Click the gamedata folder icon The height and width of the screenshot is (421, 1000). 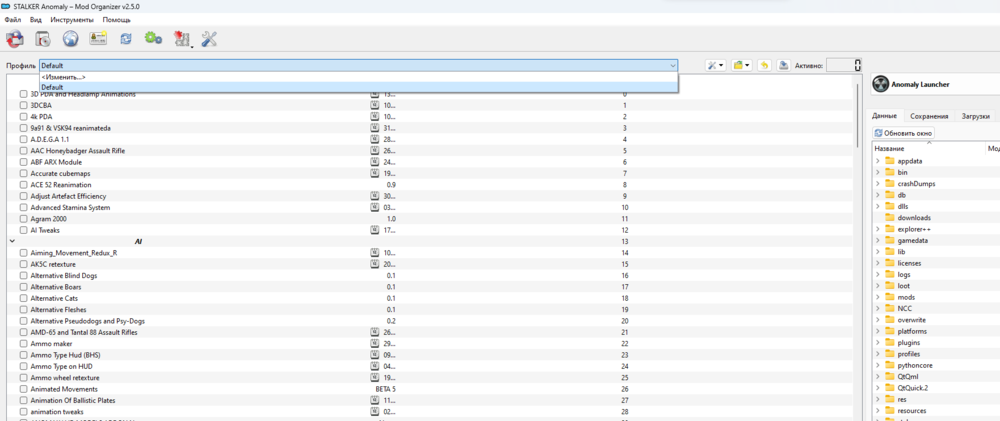point(890,240)
